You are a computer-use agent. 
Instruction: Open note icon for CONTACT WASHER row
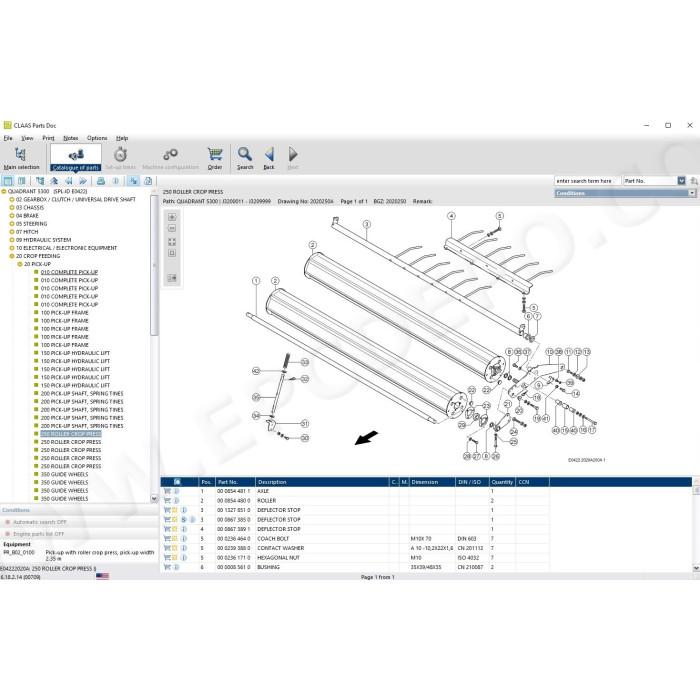click(x=175, y=548)
